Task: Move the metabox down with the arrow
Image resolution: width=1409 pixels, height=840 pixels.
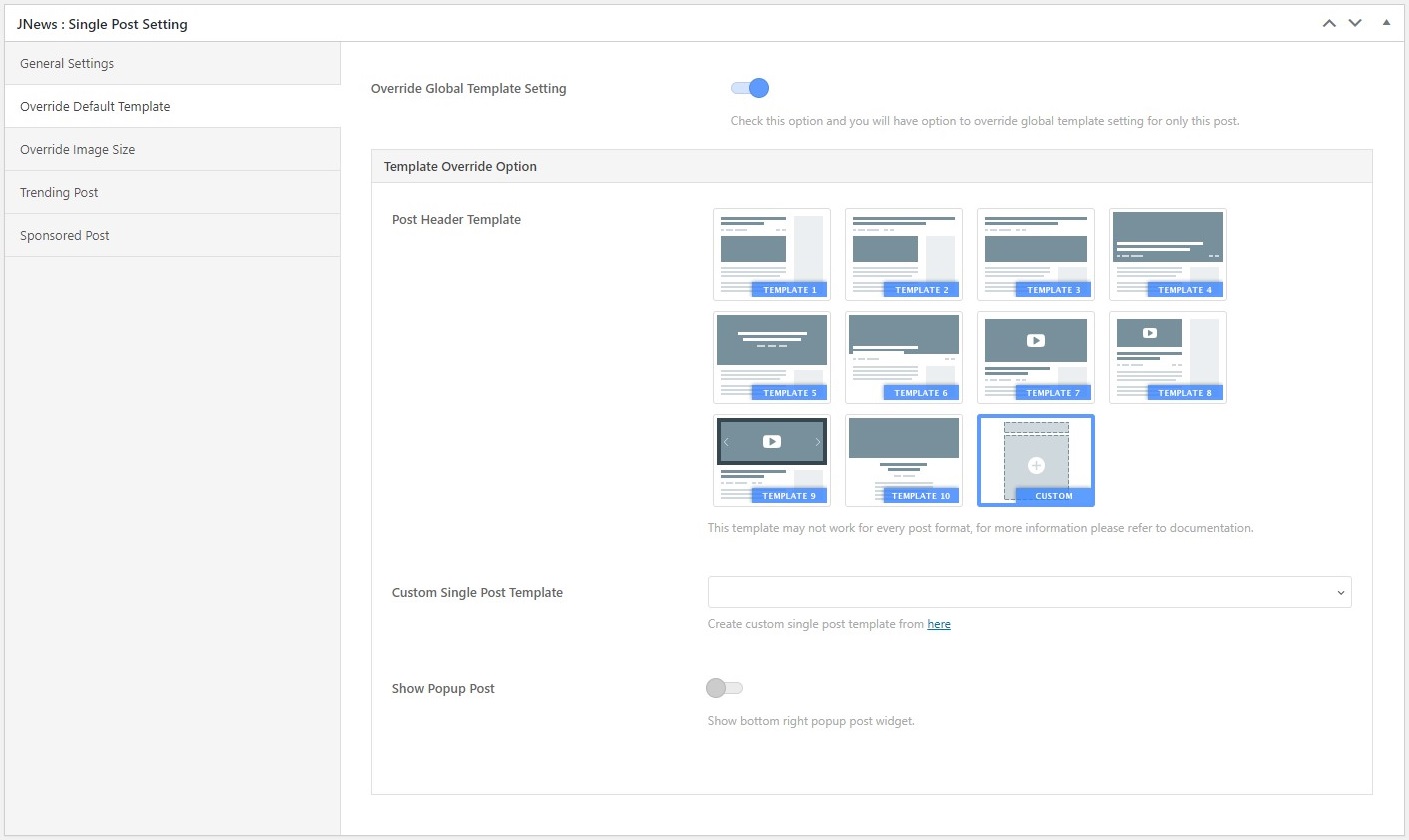Action: (x=1355, y=23)
